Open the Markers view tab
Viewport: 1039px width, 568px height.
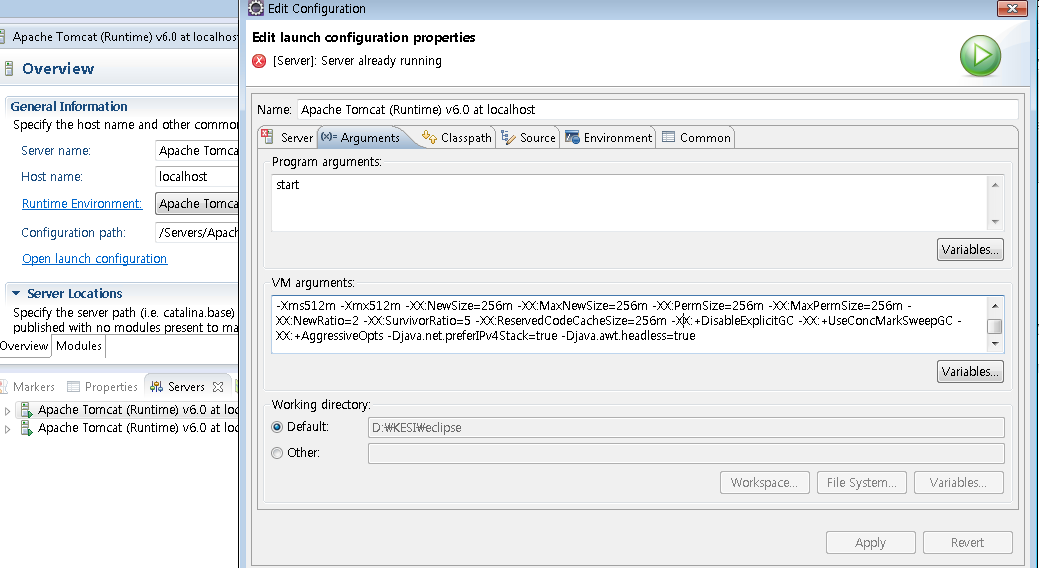click(x=28, y=386)
